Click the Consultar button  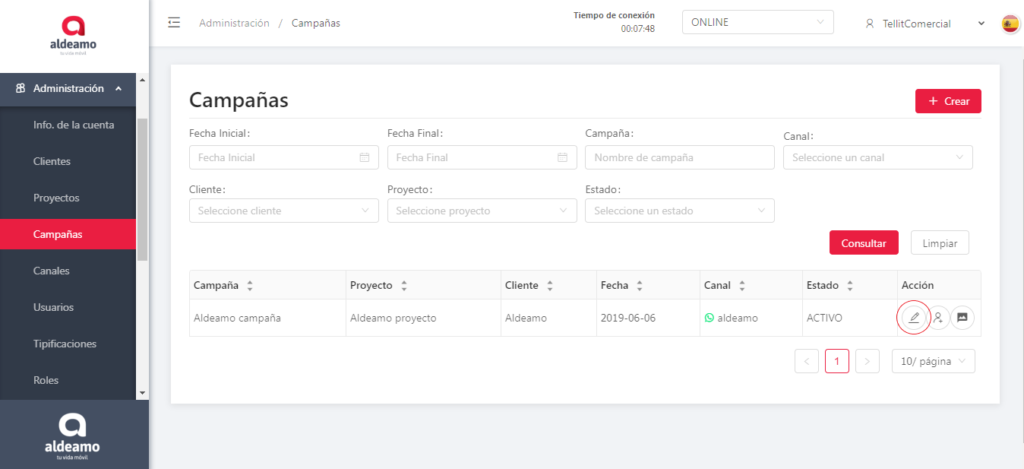(863, 243)
